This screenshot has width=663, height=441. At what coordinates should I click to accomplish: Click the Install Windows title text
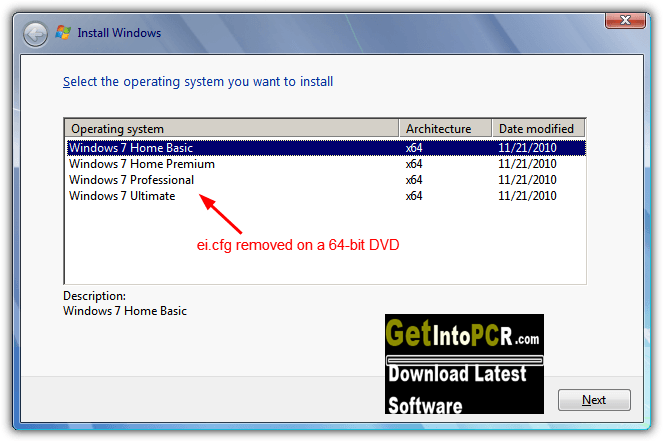[119, 33]
